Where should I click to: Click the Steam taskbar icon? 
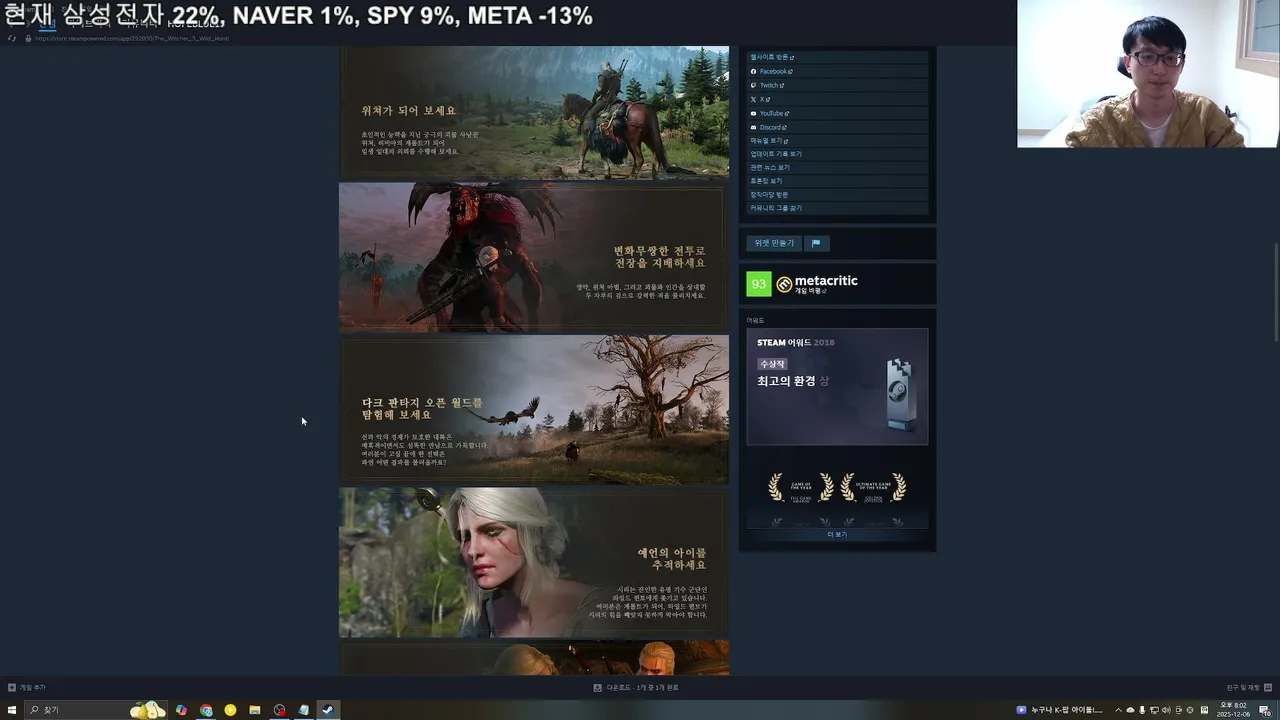click(x=328, y=710)
